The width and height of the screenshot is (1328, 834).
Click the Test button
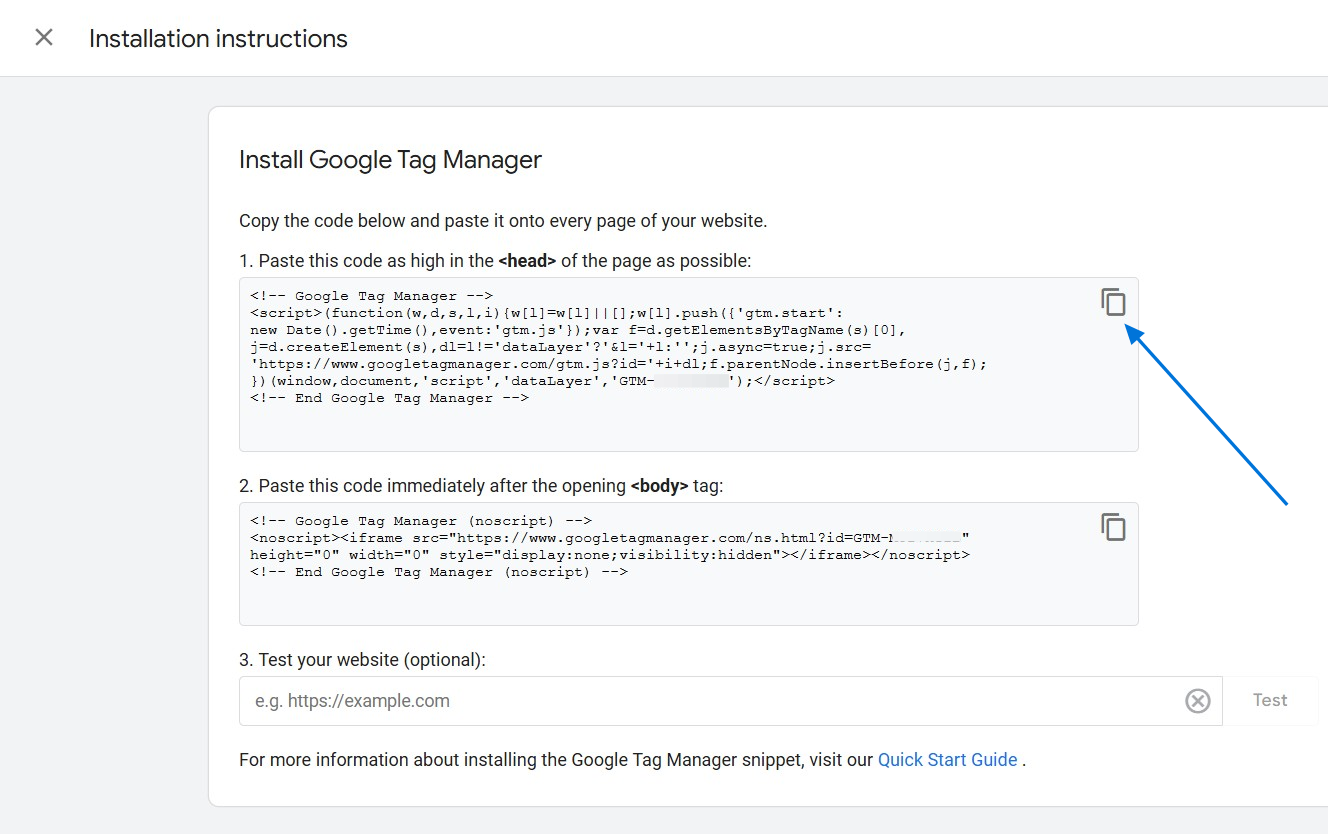tap(1270, 701)
